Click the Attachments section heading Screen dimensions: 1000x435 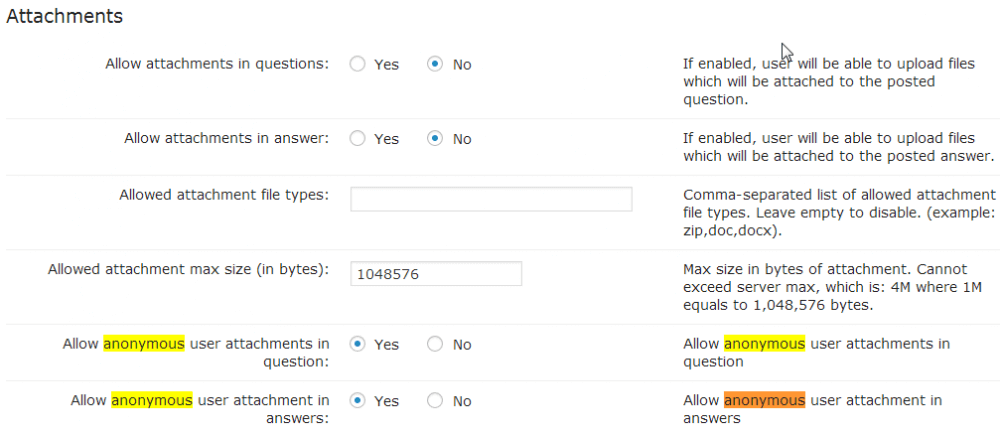click(x=65, y=17)
